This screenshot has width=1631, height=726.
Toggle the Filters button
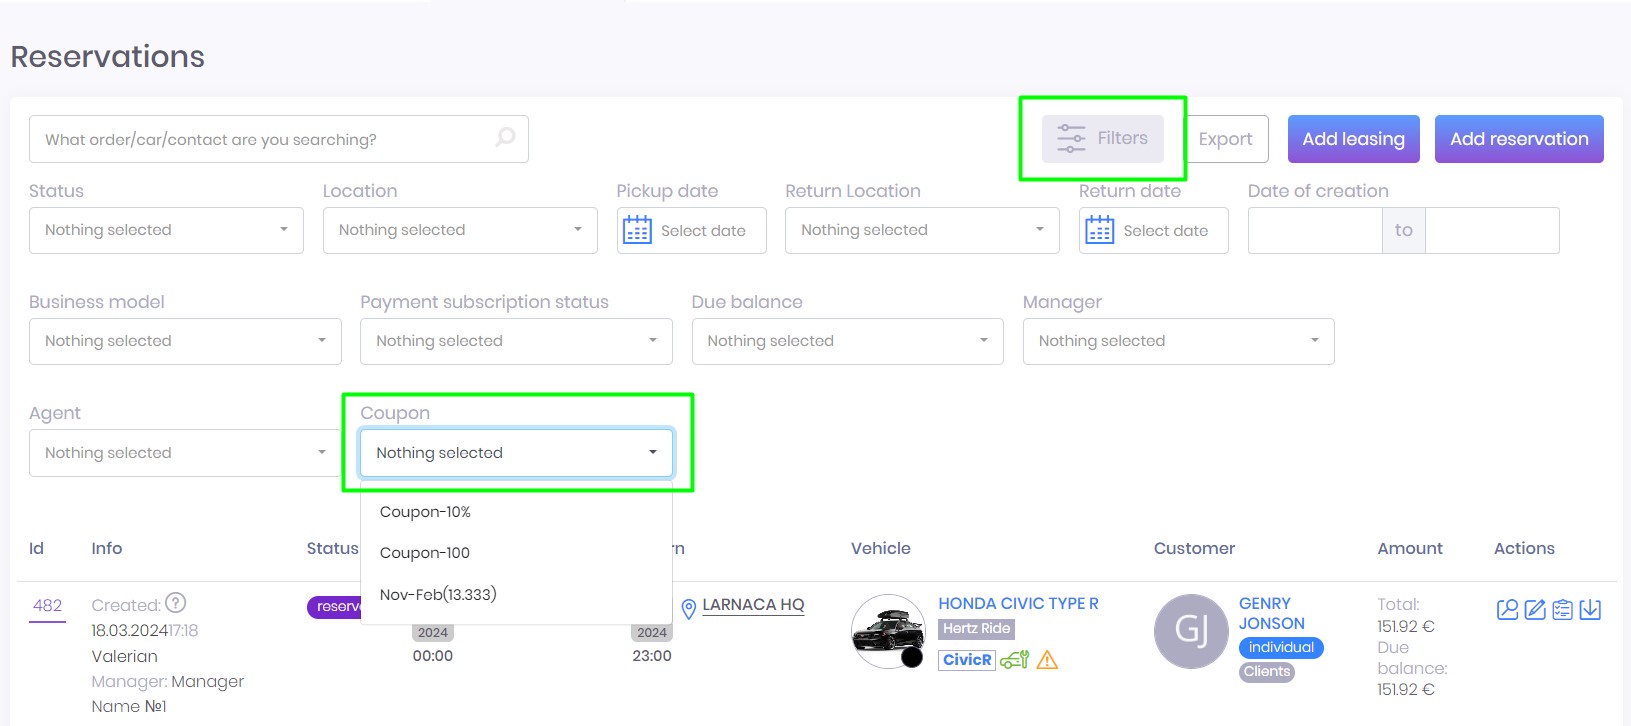[x=1102, y=139]
